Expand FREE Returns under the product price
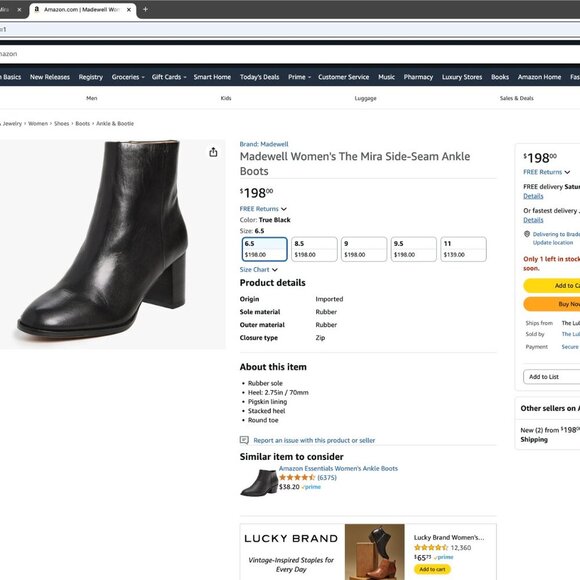The width and height of the screenshot is (580, 580). click(x=263, y=209)
